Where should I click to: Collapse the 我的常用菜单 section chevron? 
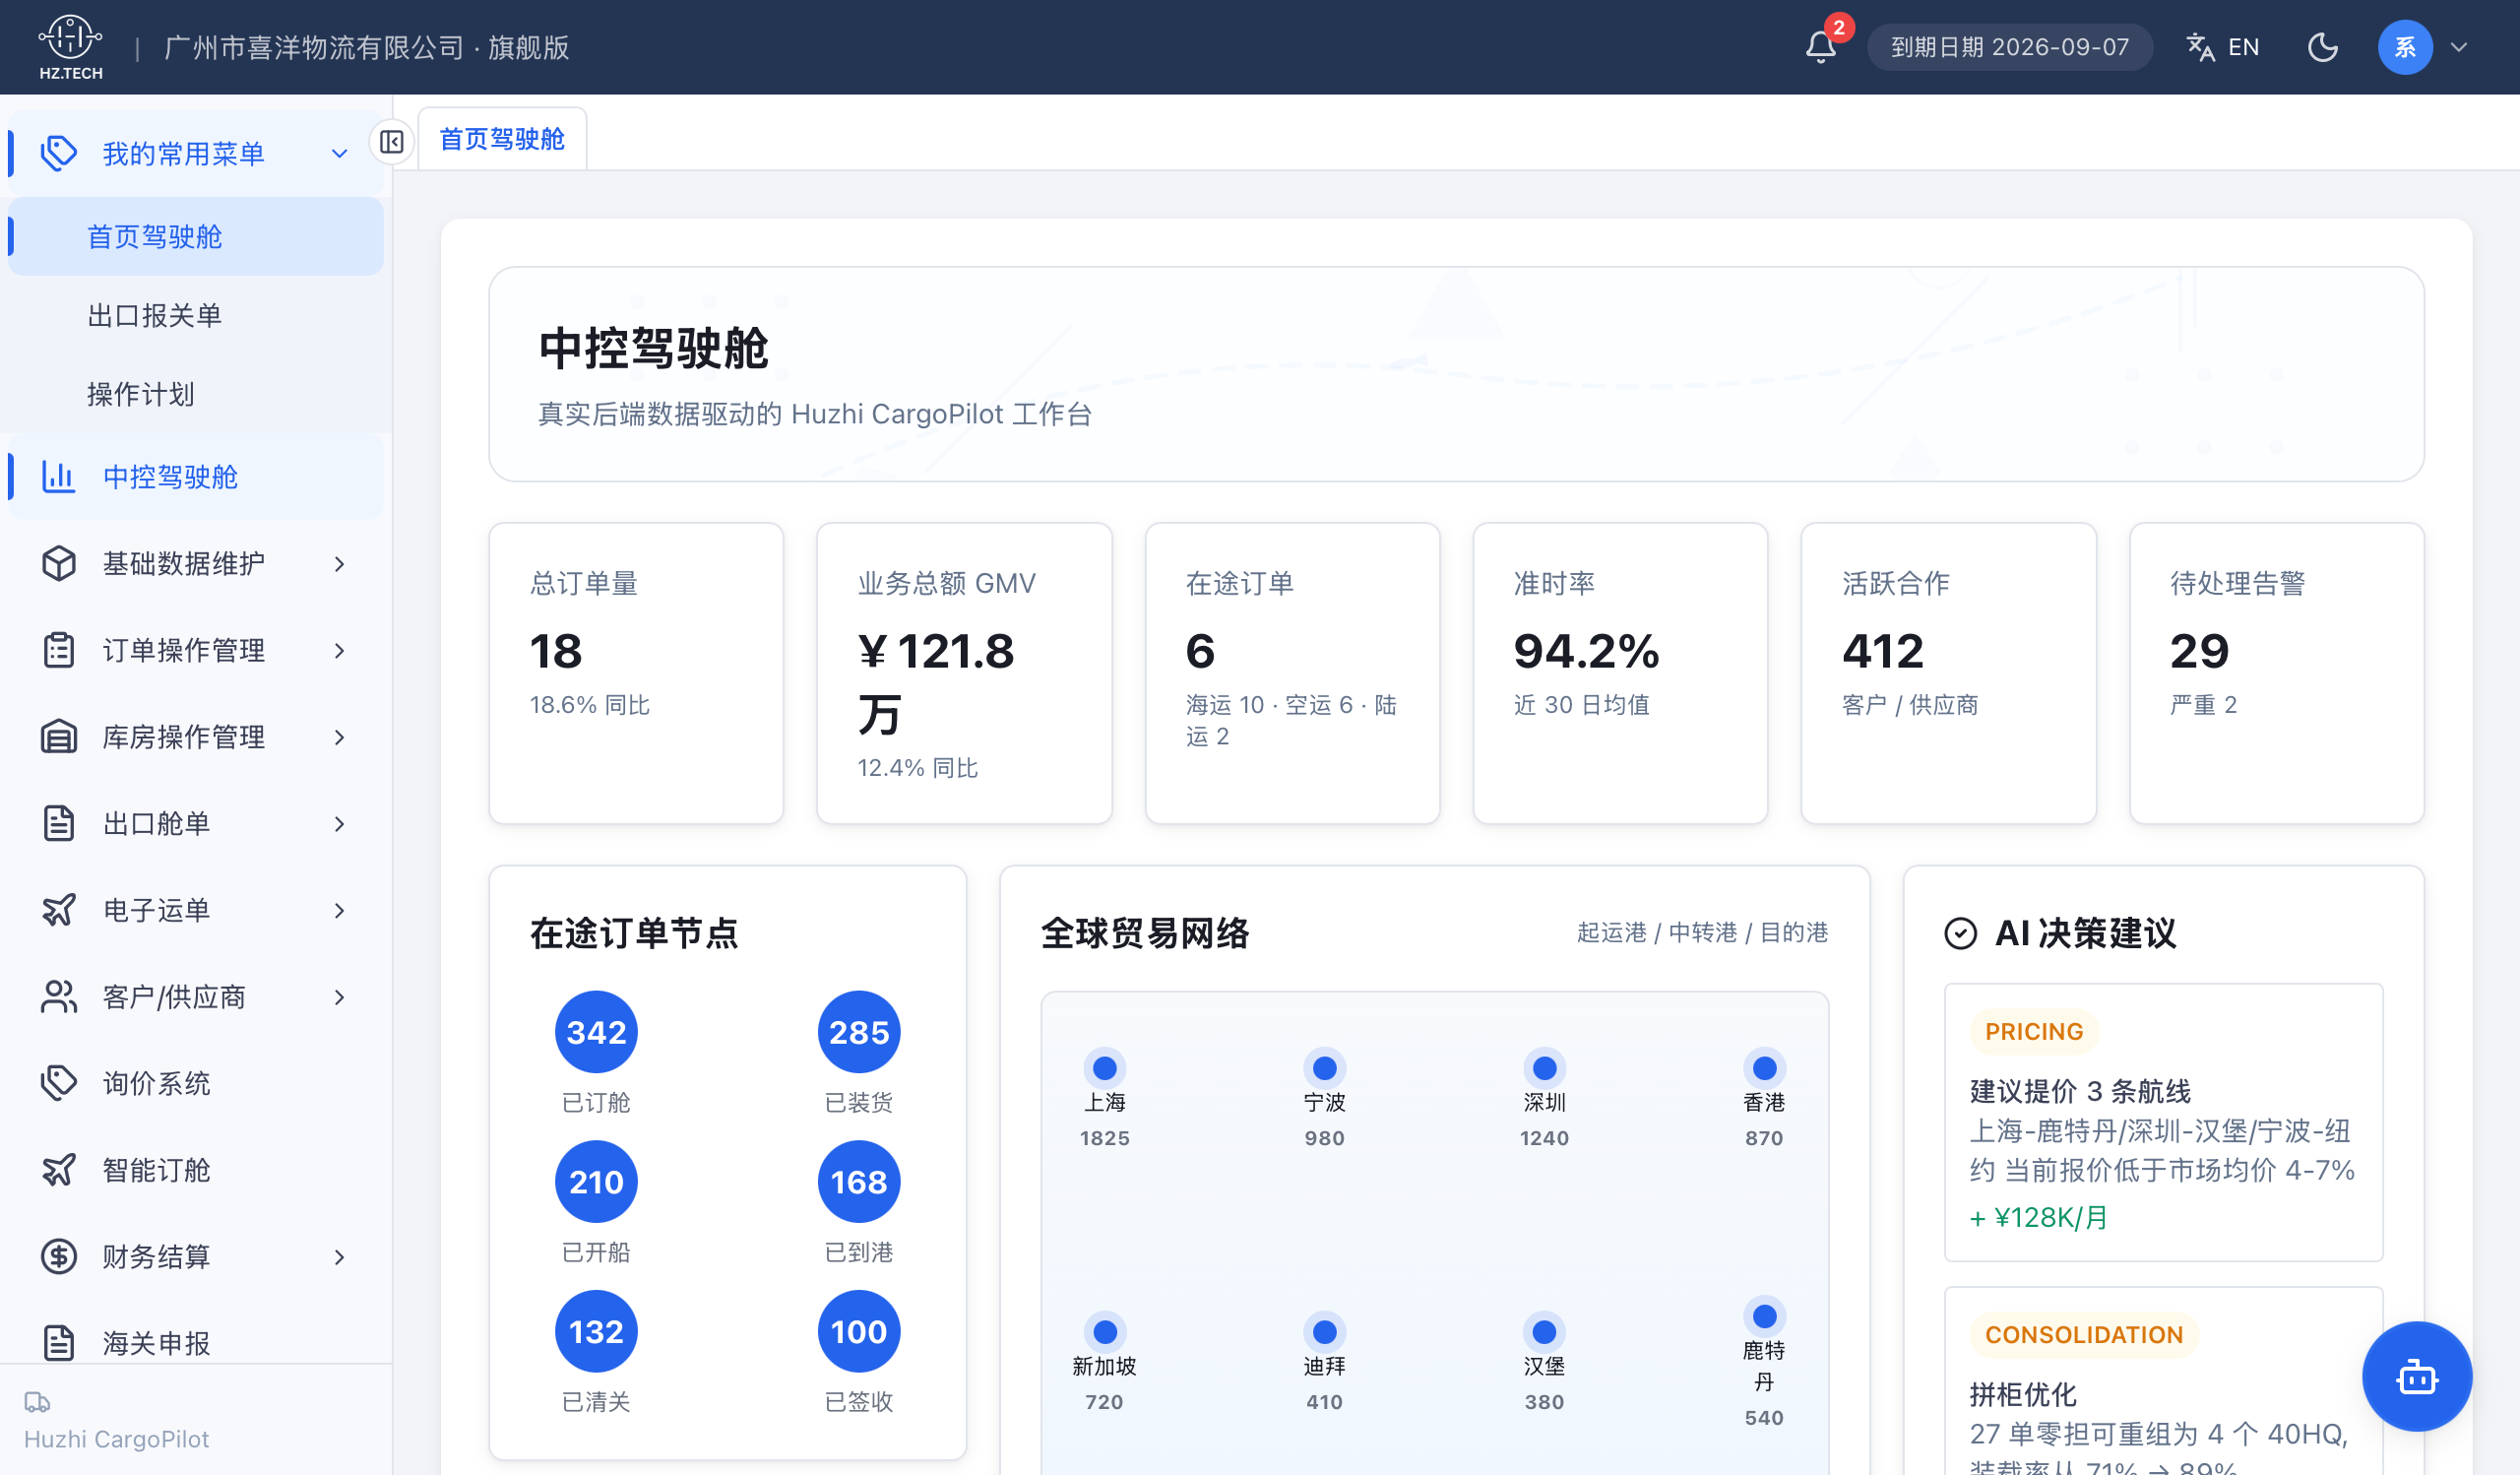tap(339, 154)
